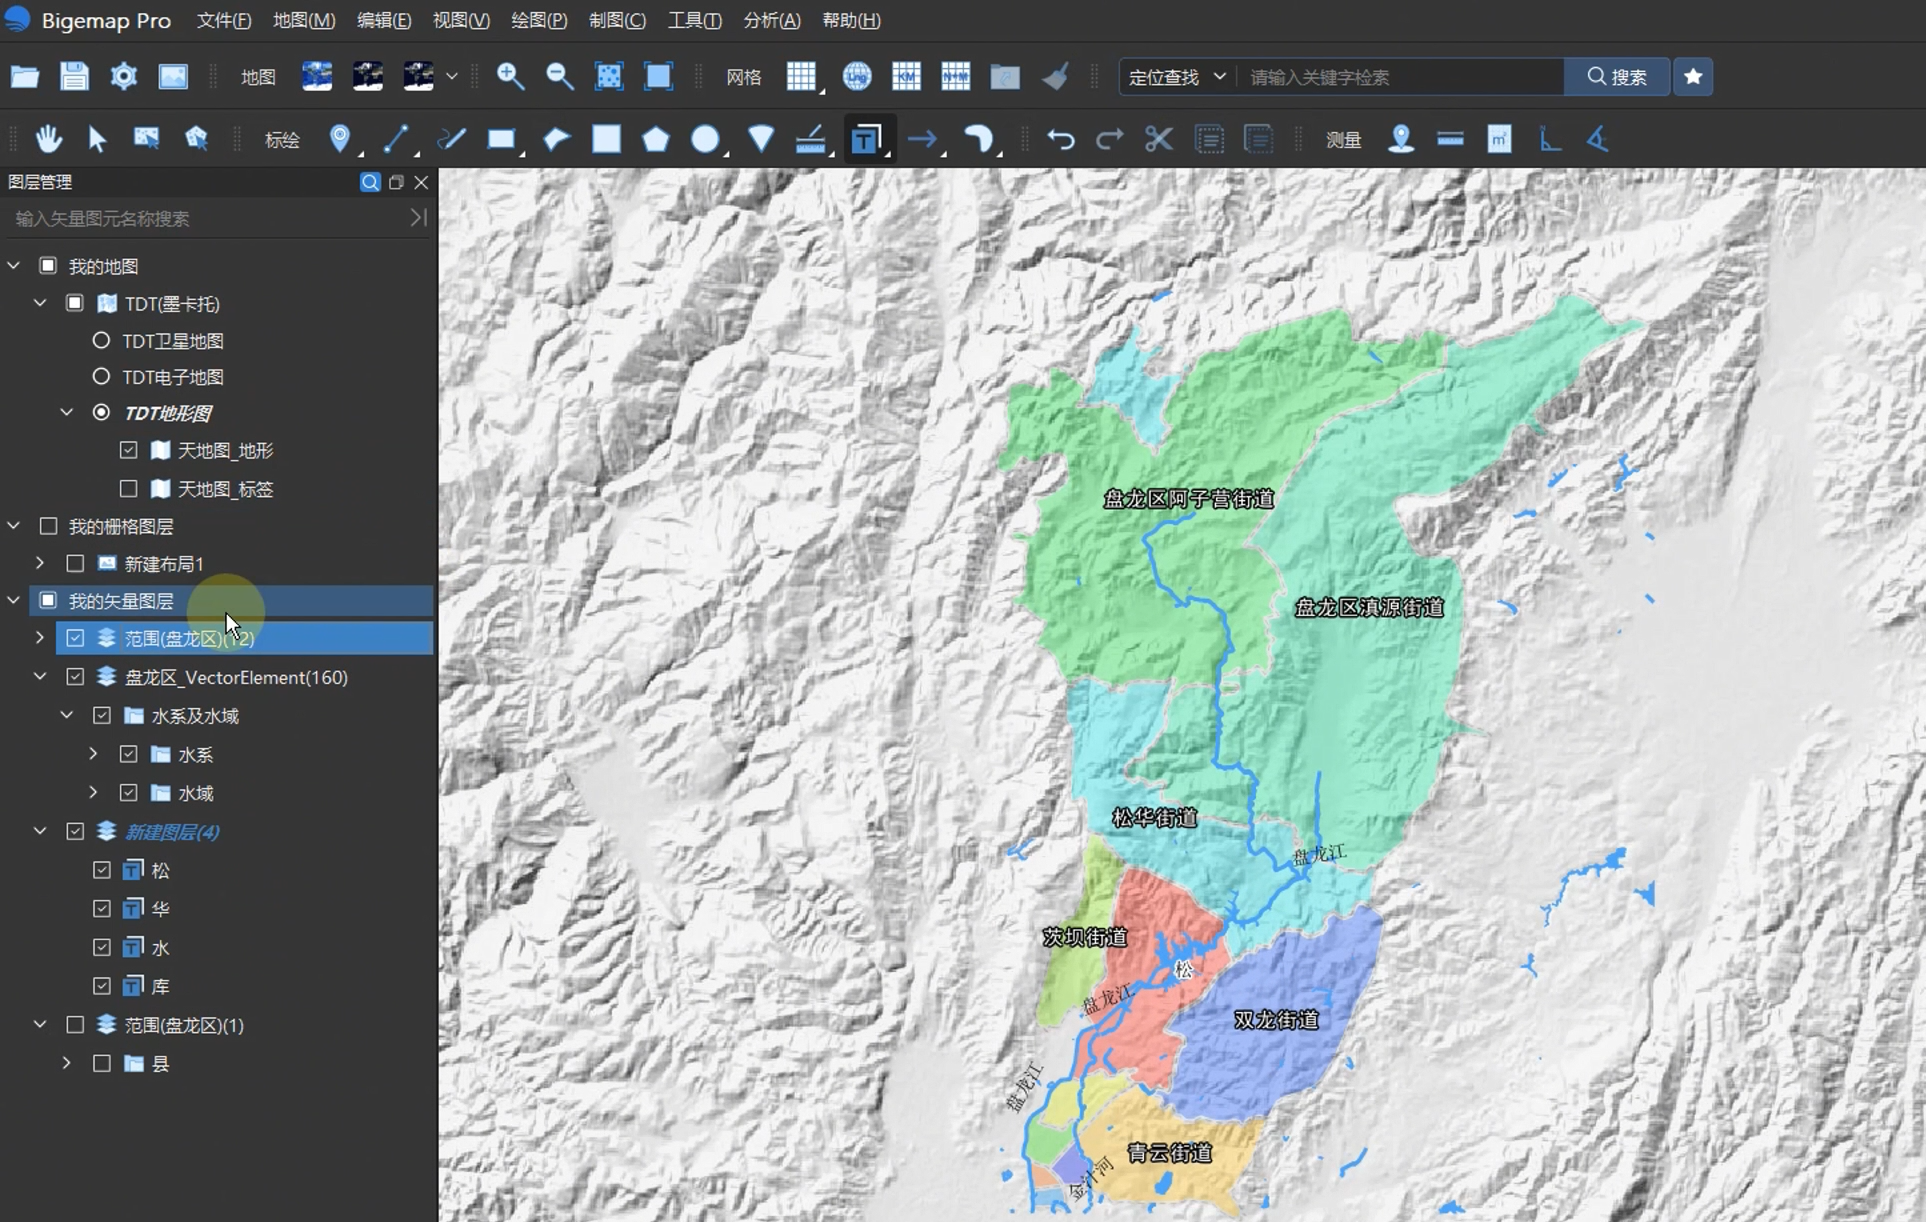Screen dimensions: 1926x1222
Task: Collapse the 新建图层(4) layer group
Action: coord(40,831)
